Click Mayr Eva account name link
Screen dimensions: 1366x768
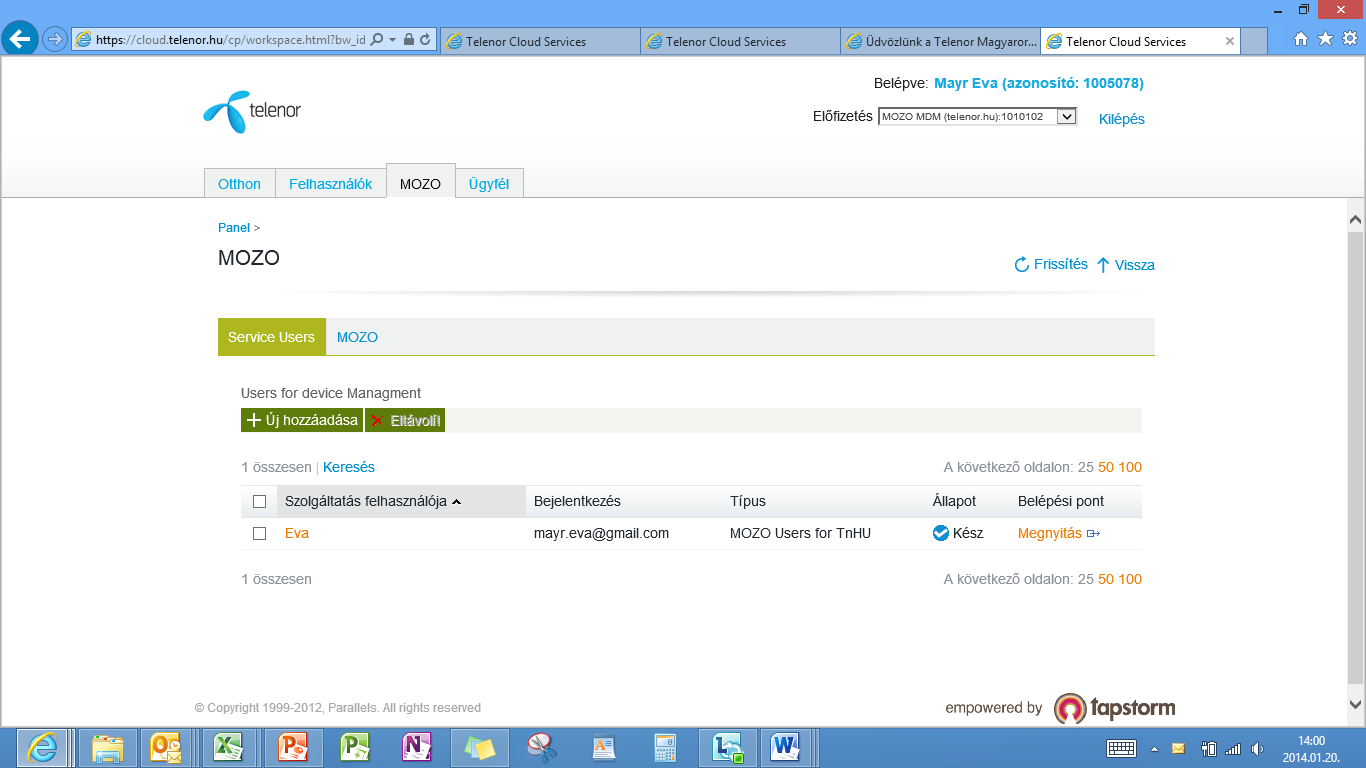pyautogui.click(x=1039, y=83)
